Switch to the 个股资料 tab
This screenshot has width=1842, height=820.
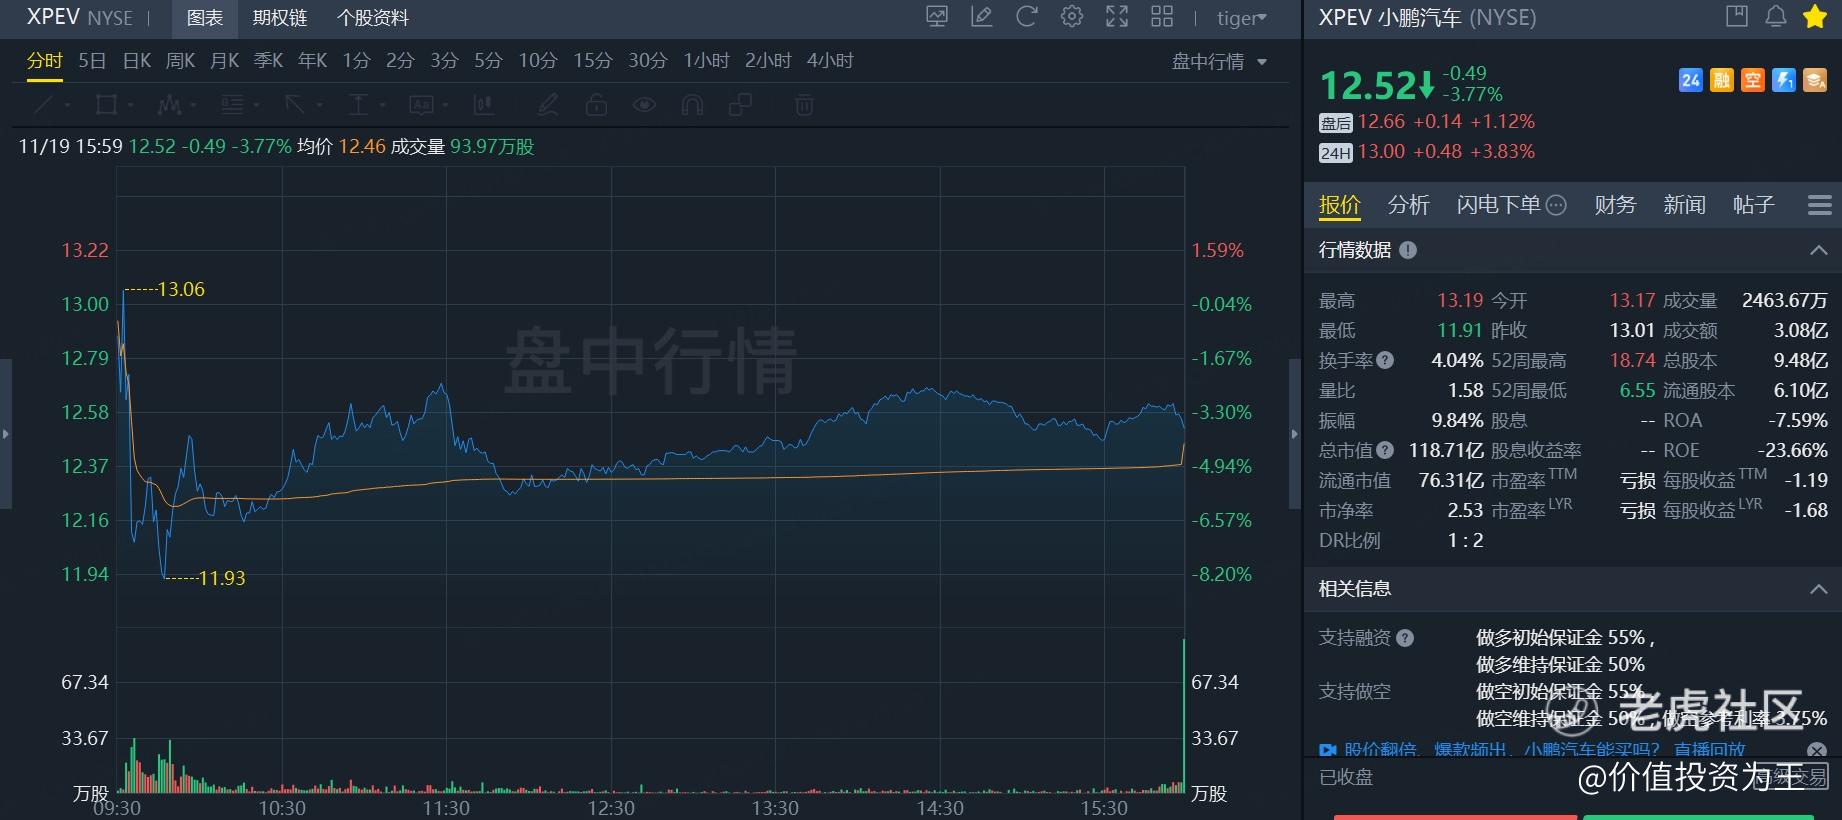[x=373, y=18]
